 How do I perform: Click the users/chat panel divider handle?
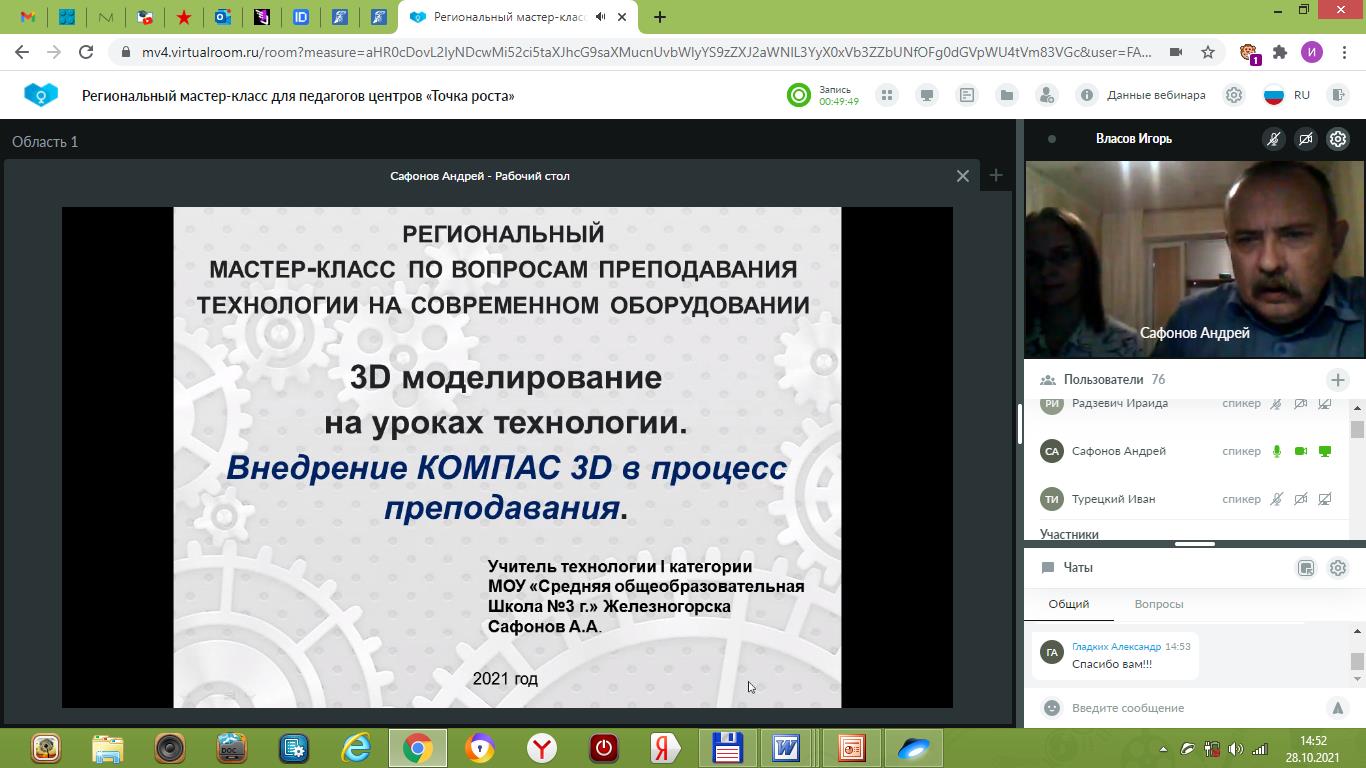[x=1194, y=544]
